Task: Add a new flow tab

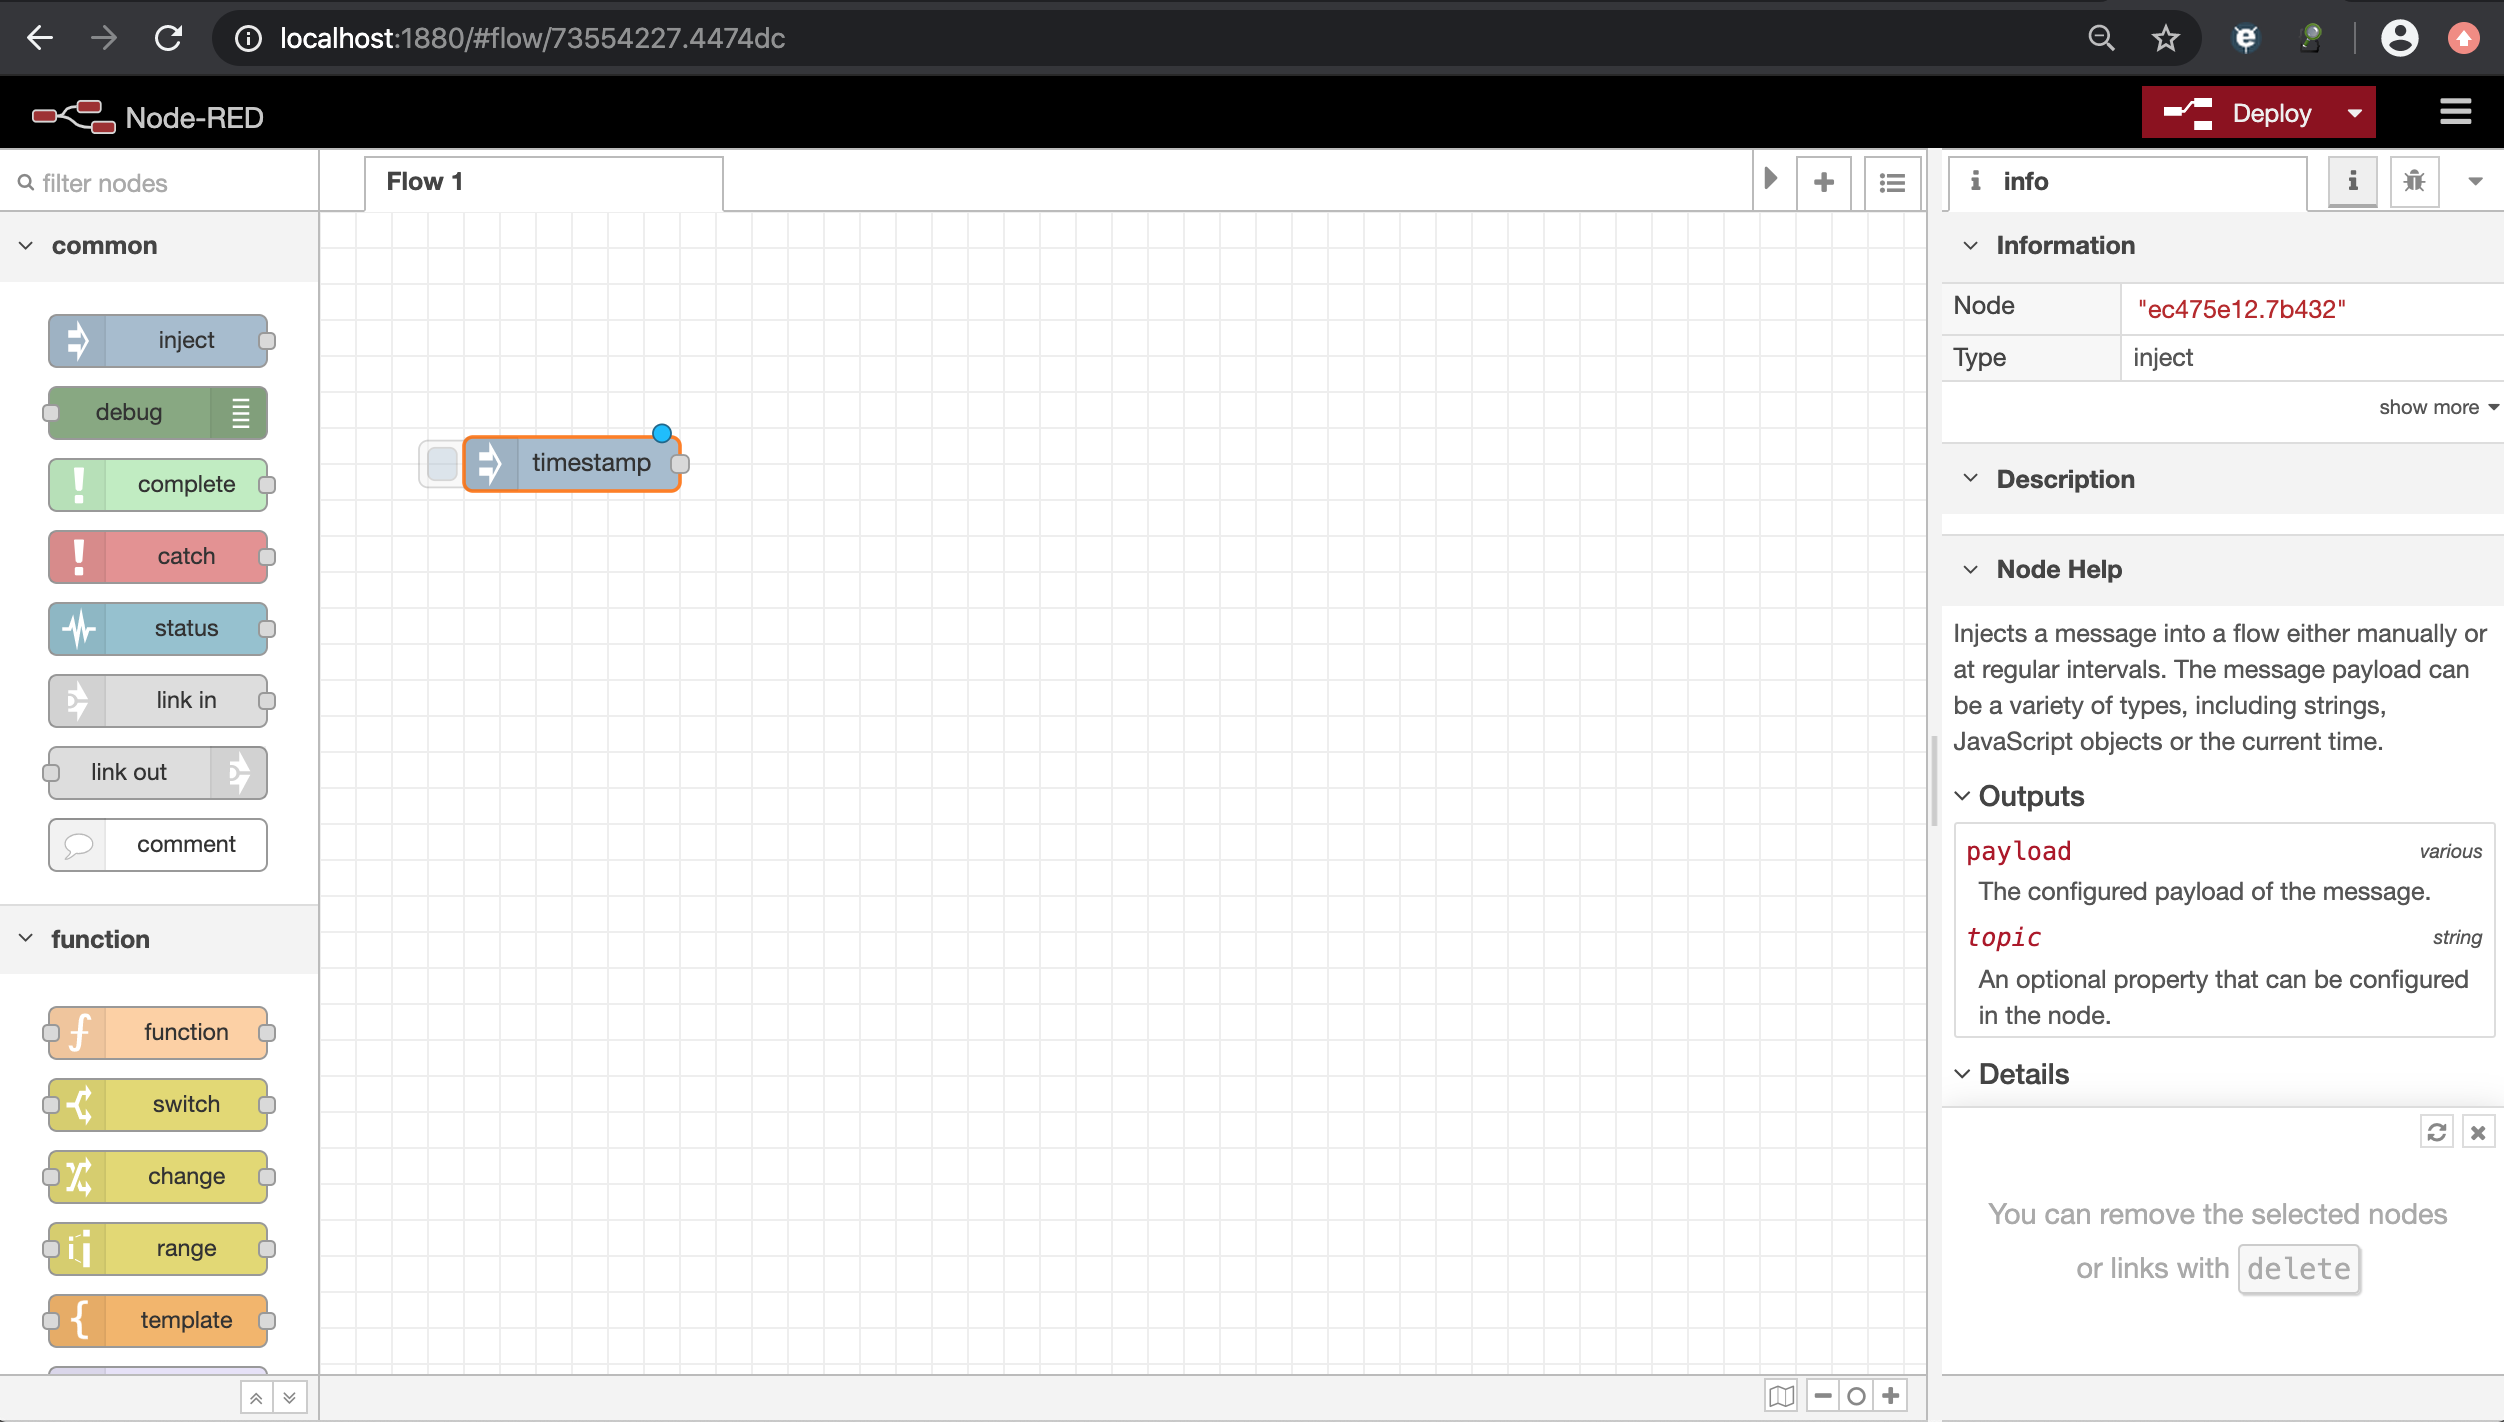Action: 1823,182
